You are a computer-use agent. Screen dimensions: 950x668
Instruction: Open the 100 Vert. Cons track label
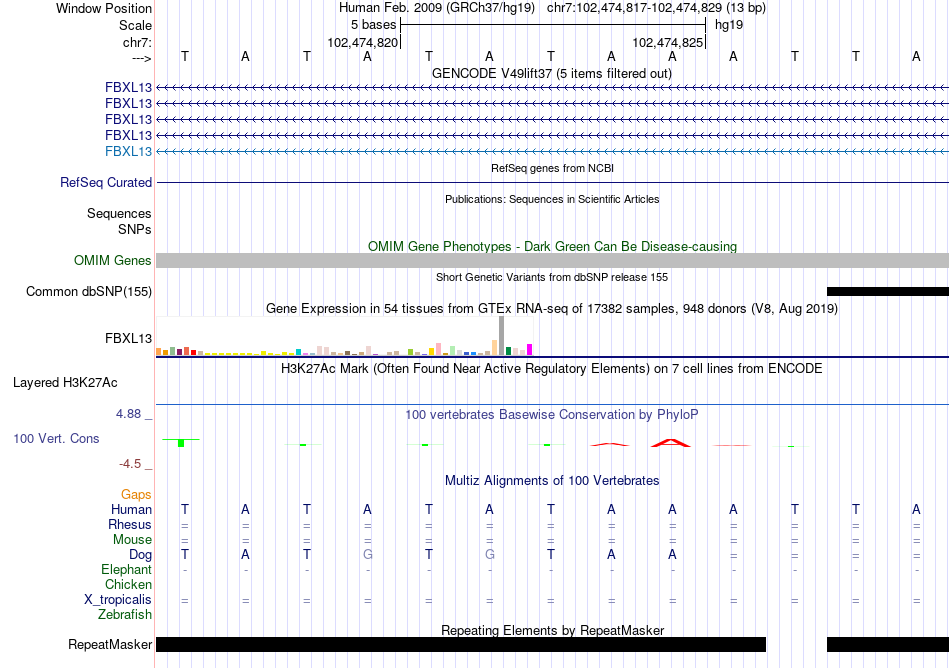click(56, 438)
